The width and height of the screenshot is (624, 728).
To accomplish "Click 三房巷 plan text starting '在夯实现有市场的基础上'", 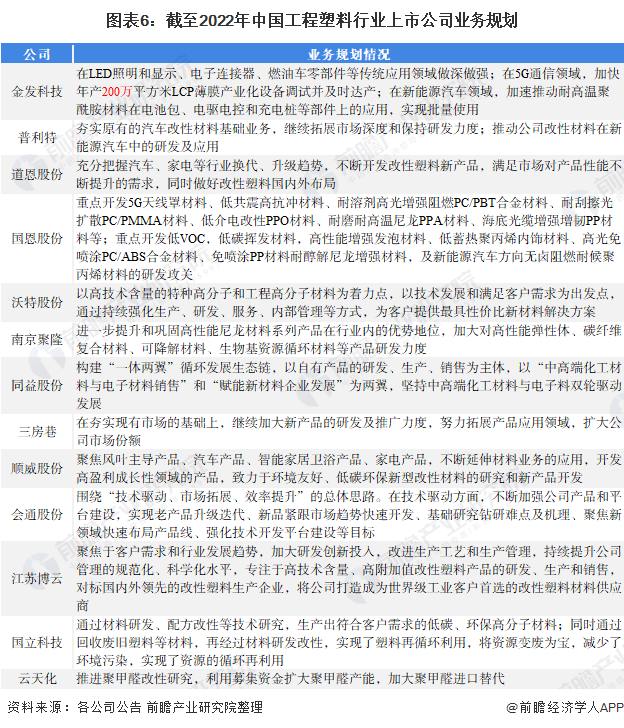I will [x=348, y=431].
